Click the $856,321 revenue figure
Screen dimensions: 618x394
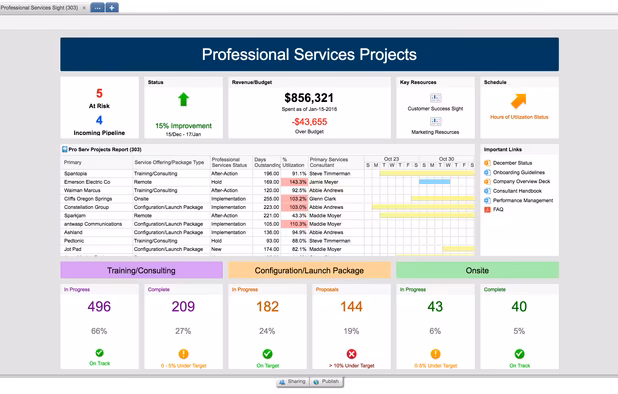pos(309,98)
